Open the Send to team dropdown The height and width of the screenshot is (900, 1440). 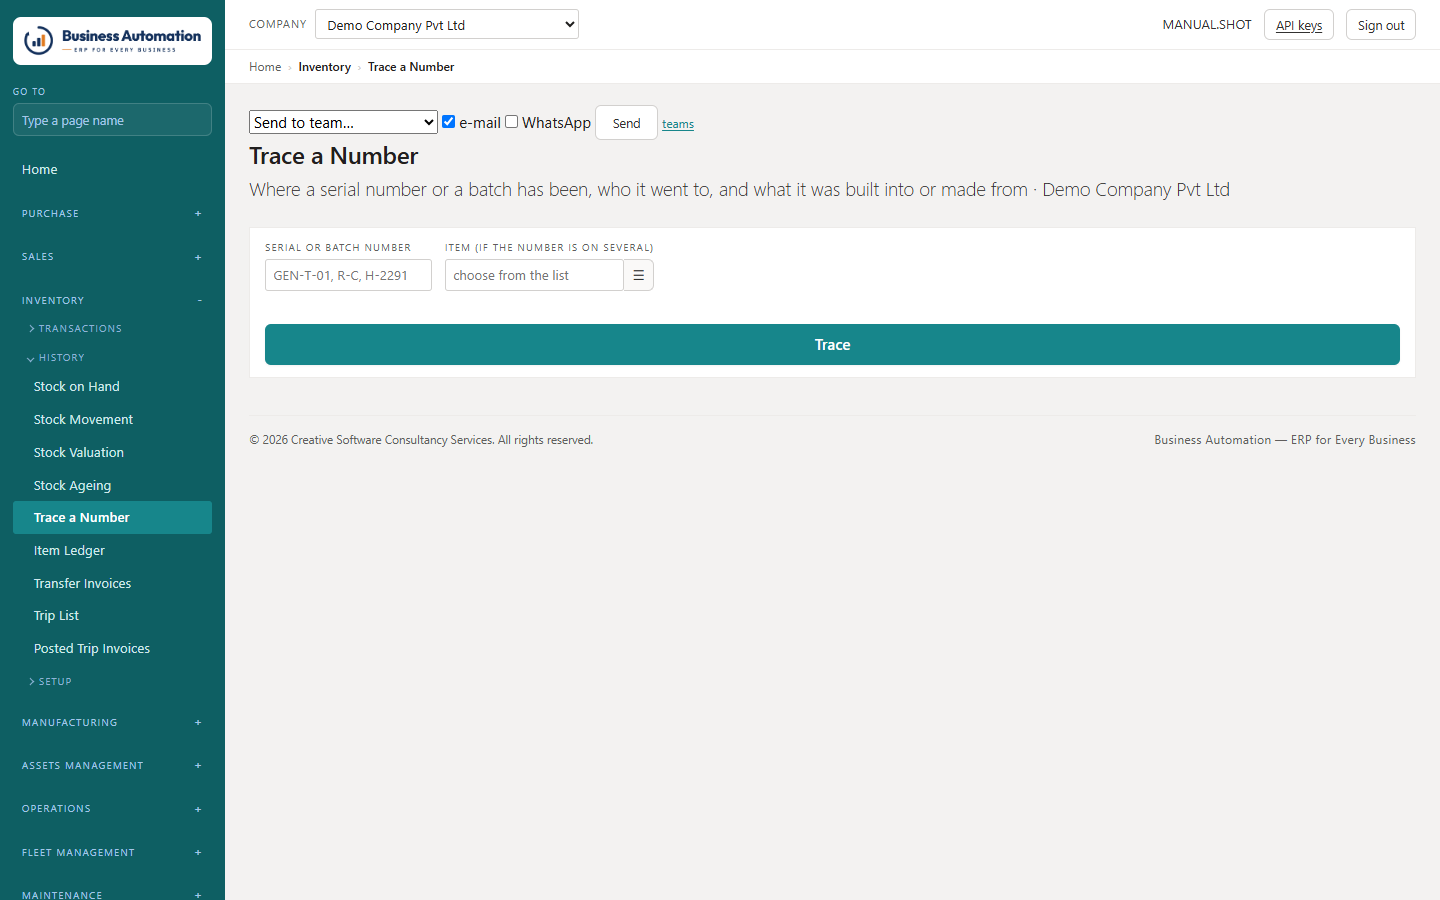(x=343, y=122)
